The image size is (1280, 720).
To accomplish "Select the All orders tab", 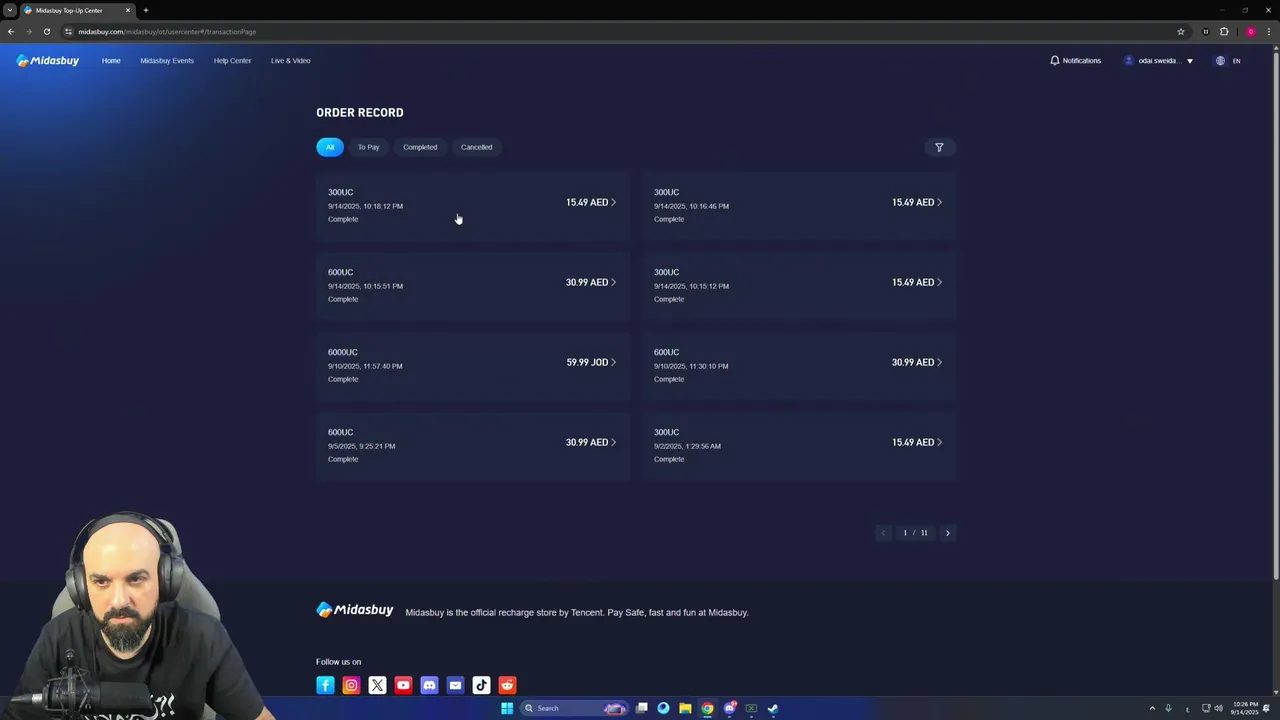I will point(330,147).
